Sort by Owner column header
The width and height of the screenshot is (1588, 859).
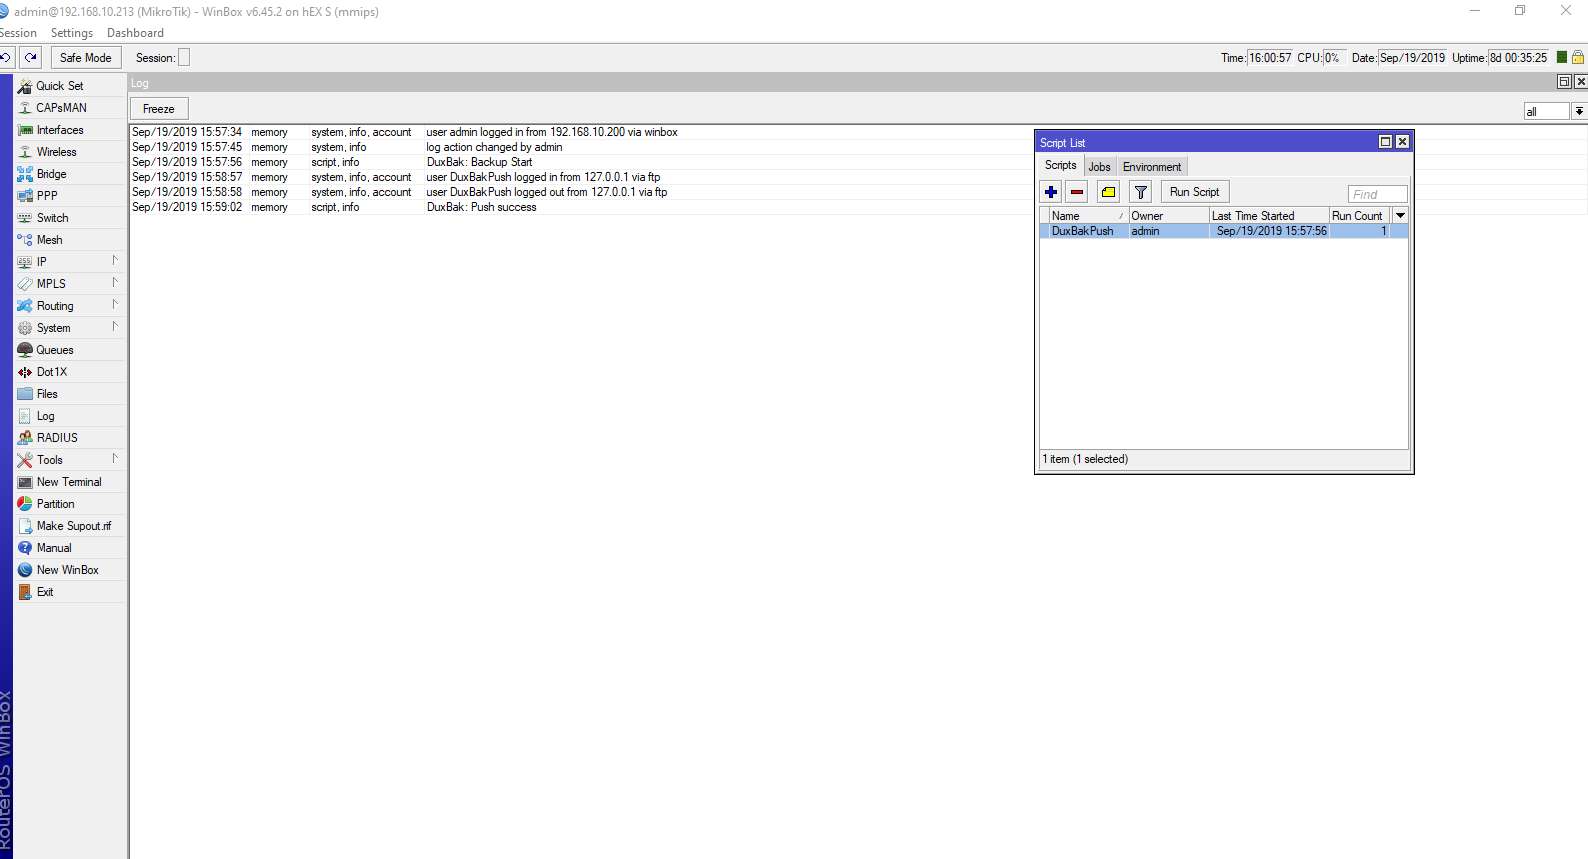click(1169, 216)
